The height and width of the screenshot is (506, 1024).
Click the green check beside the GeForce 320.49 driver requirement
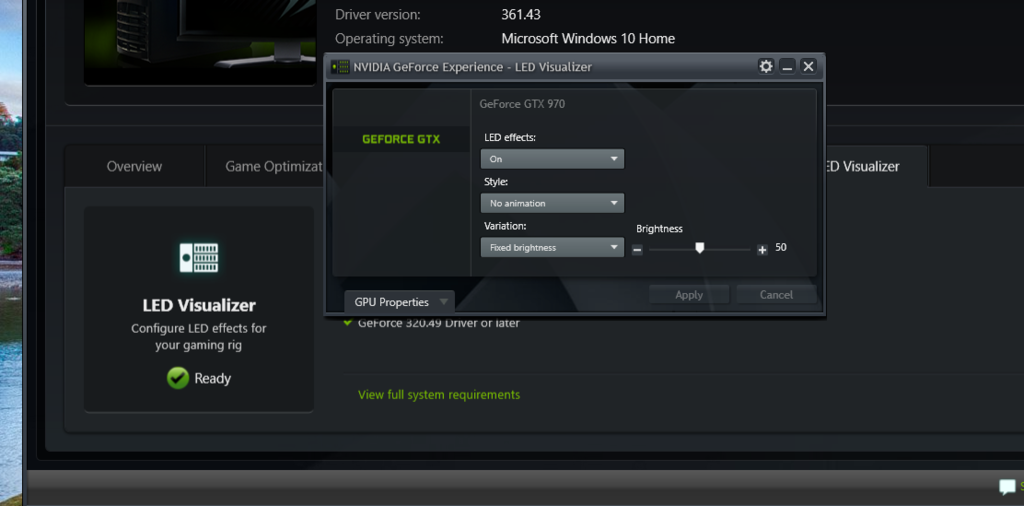point(347,322)
